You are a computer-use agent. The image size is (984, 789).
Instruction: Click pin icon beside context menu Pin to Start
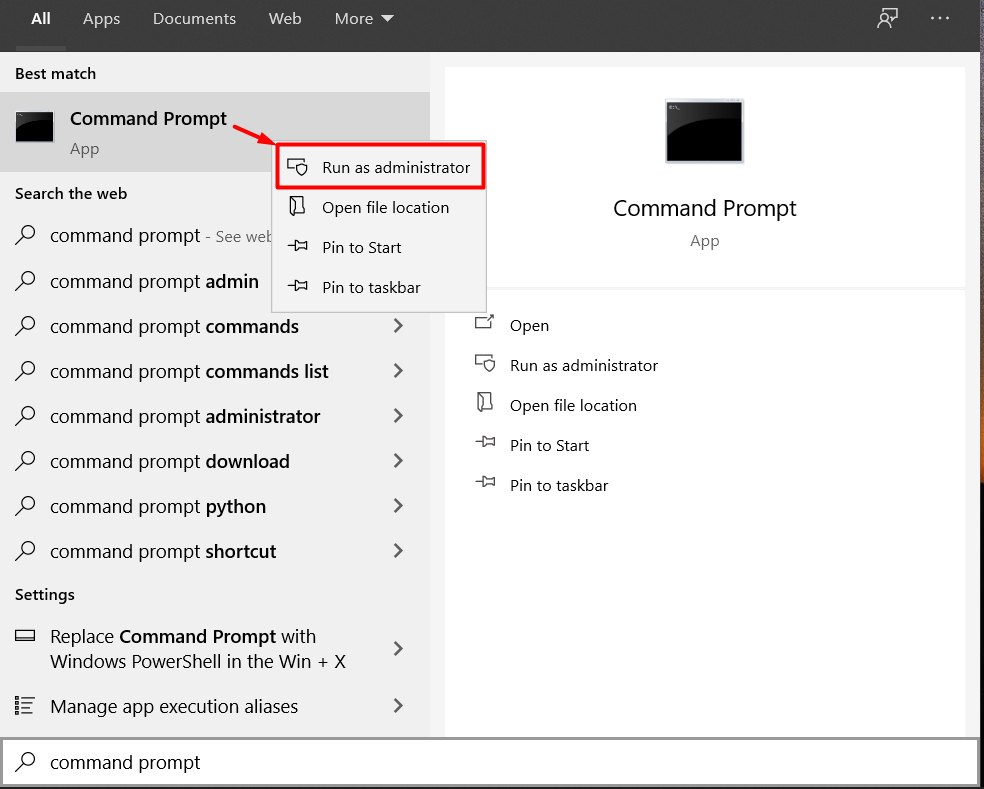[x=297, y=247]
